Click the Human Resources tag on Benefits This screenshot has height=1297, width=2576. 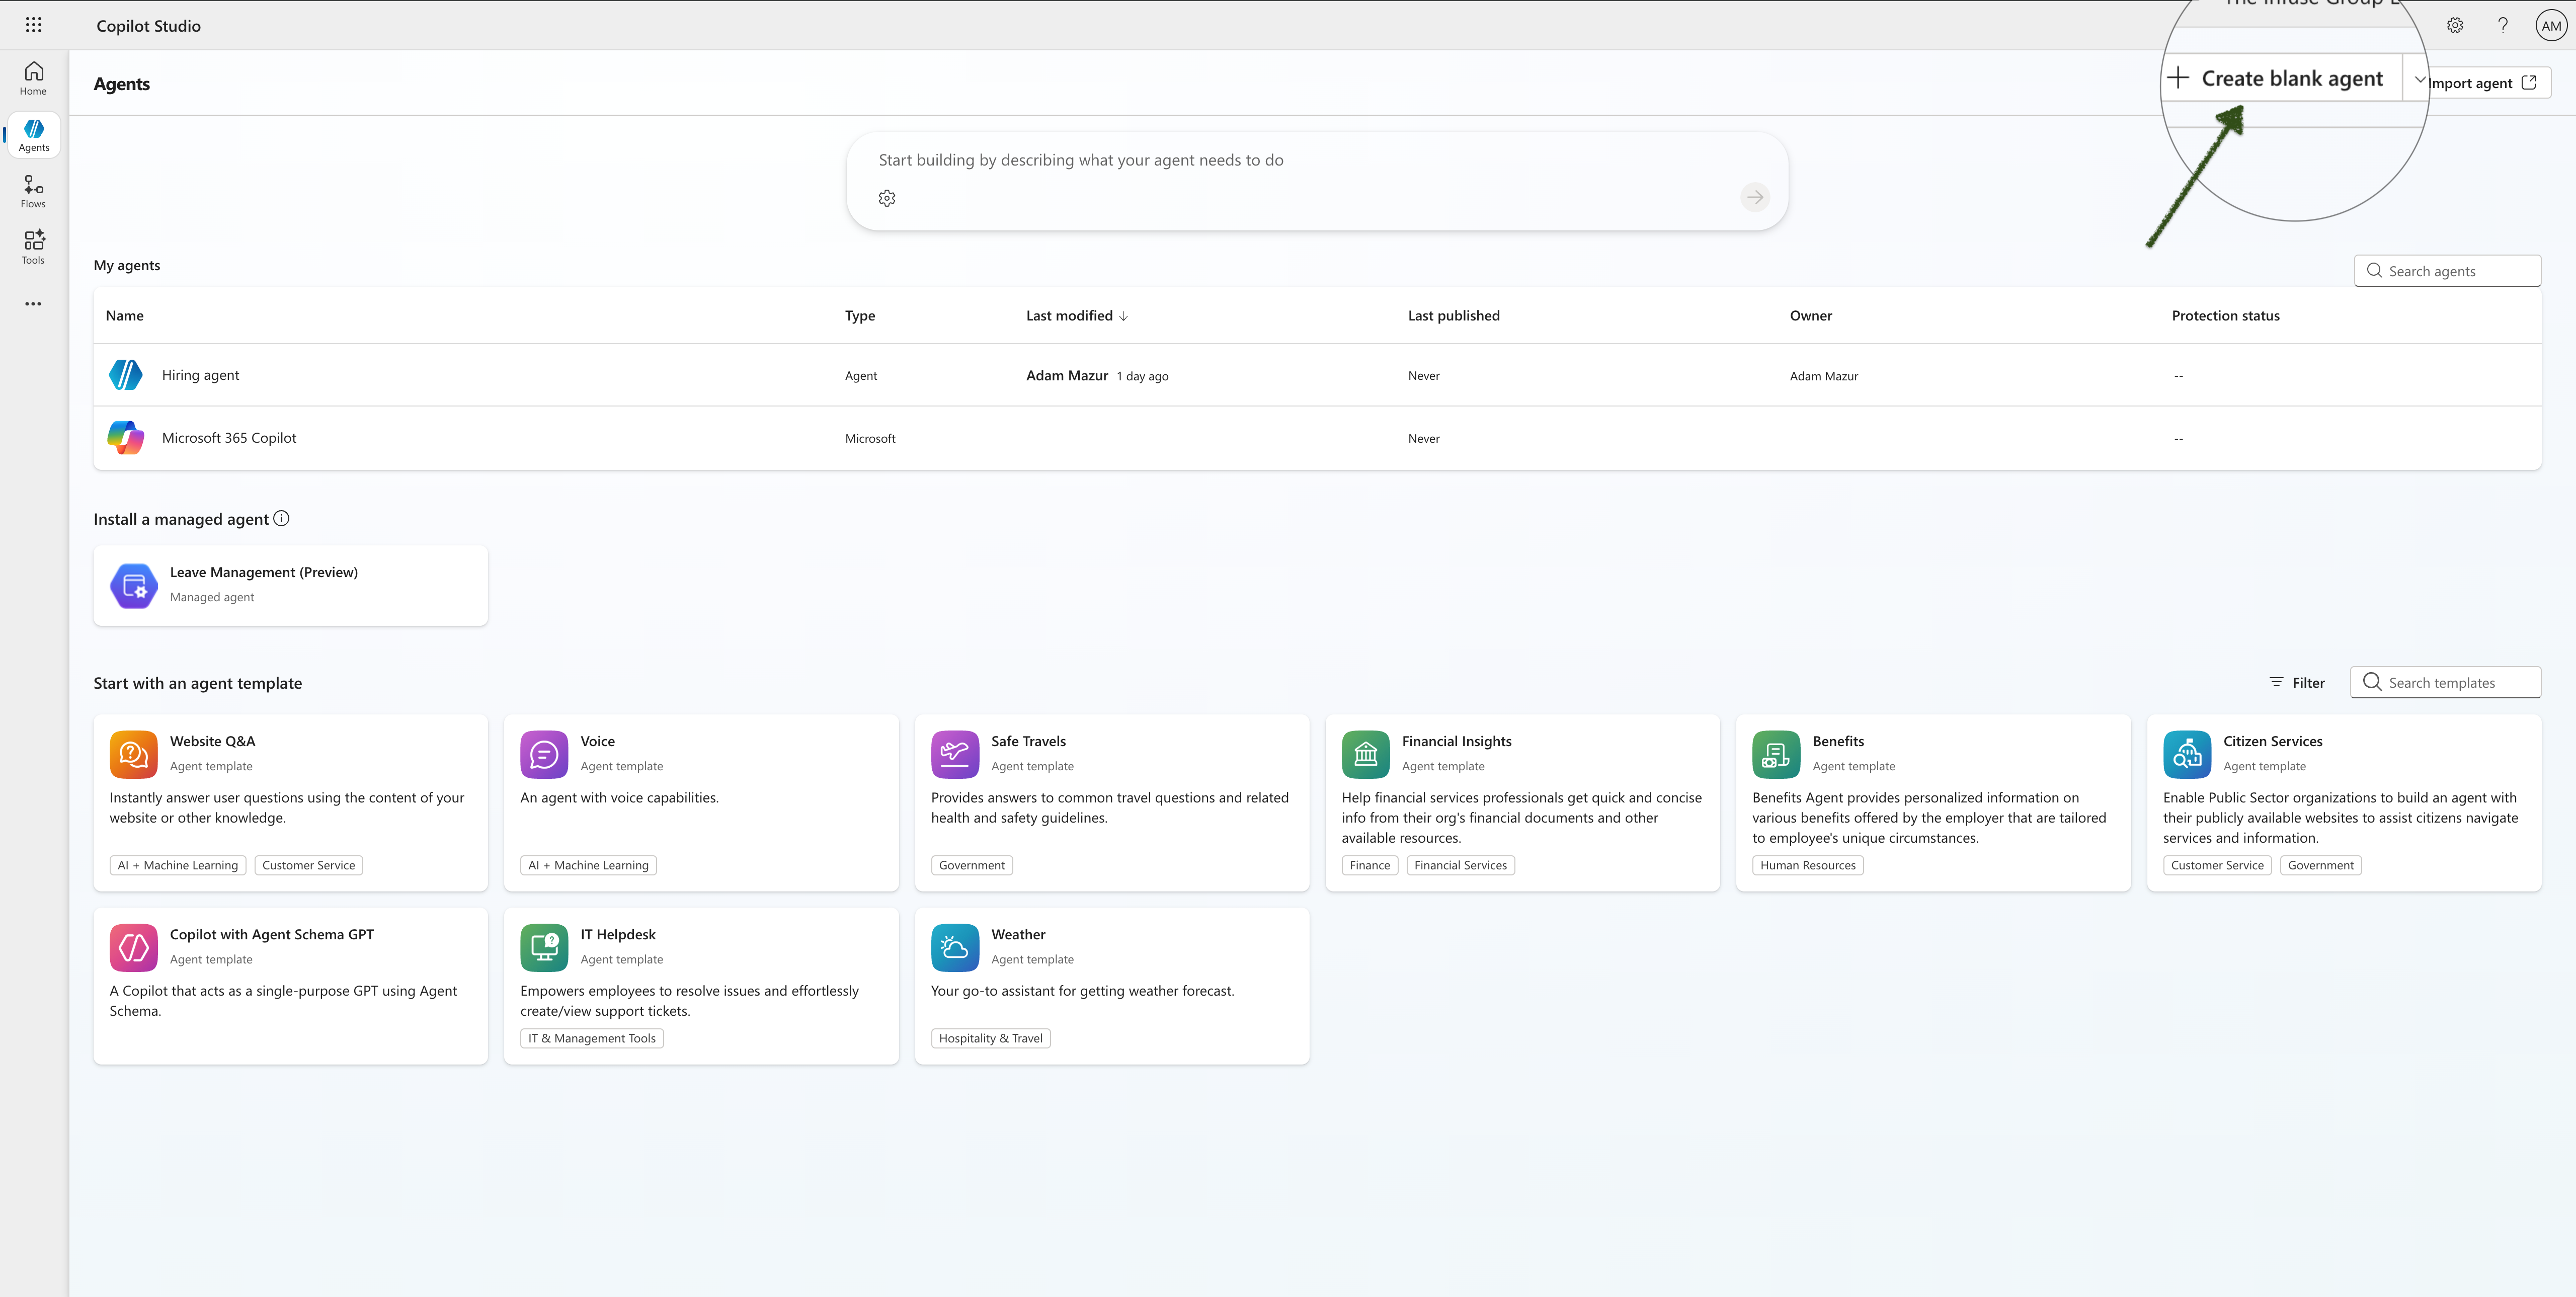(1808, 866)
